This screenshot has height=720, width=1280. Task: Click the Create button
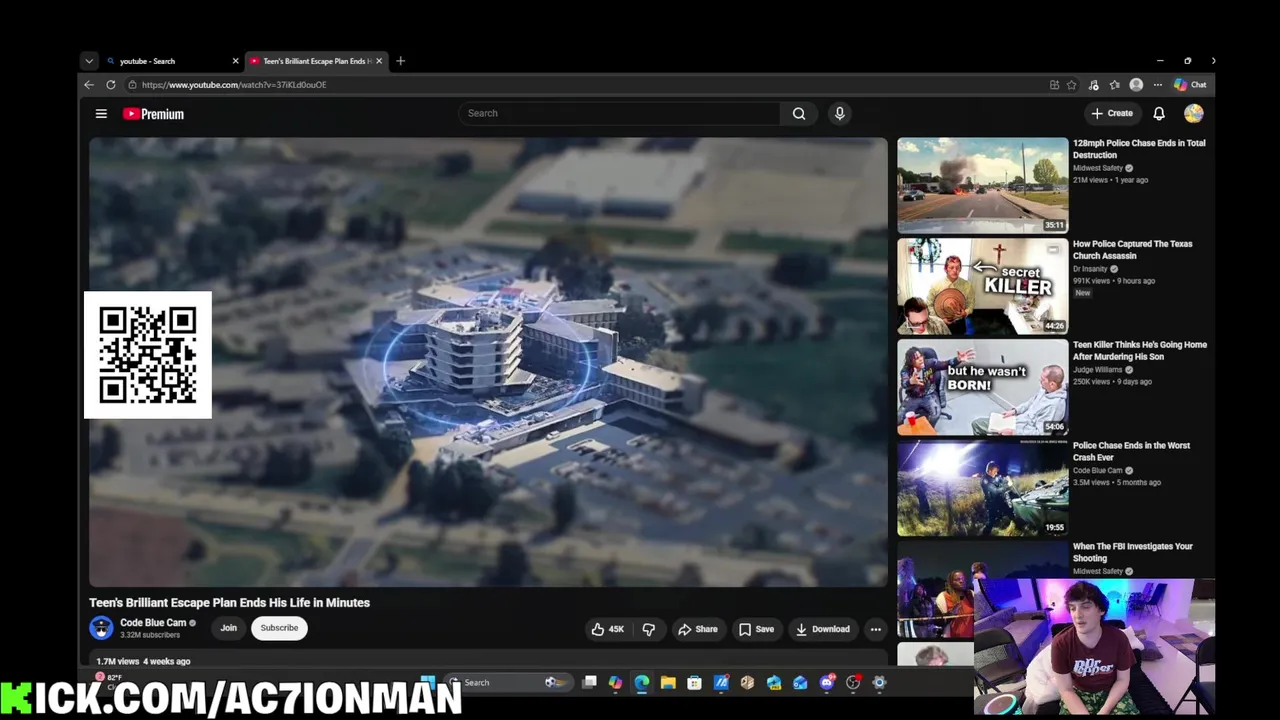[1112, 114]
